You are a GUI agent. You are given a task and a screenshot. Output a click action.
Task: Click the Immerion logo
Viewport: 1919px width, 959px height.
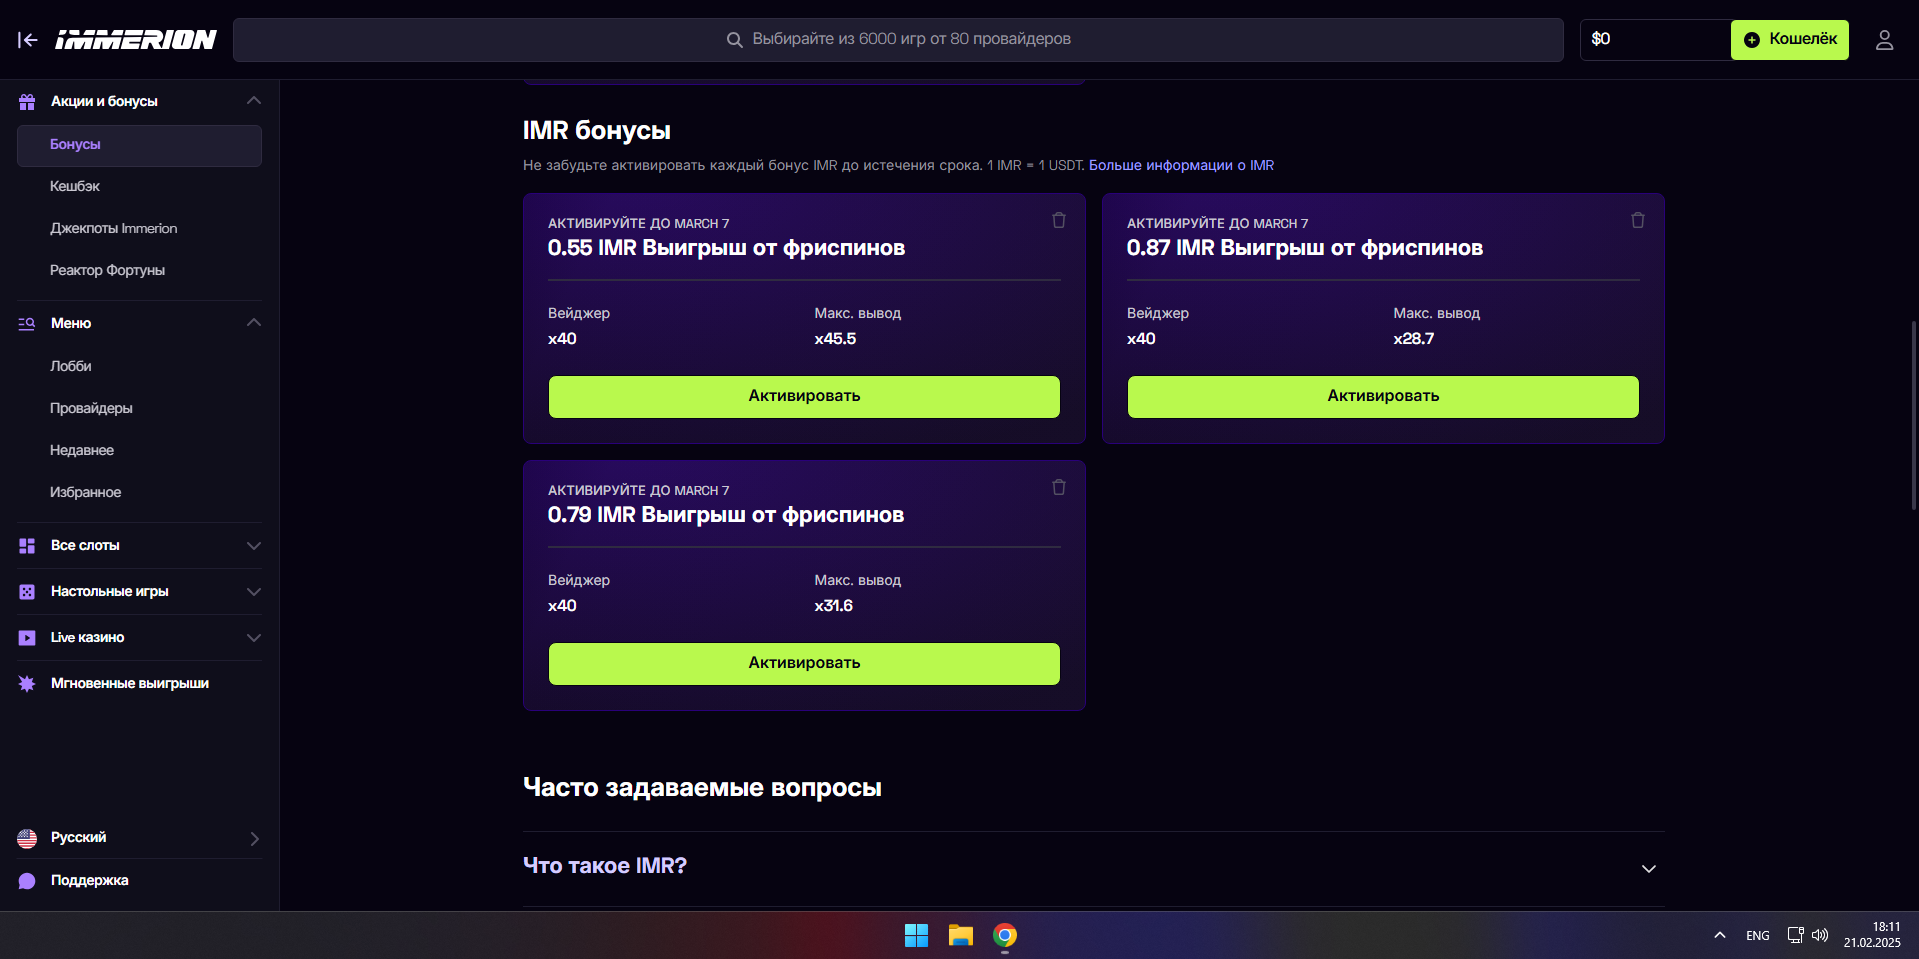coord(136,40)
